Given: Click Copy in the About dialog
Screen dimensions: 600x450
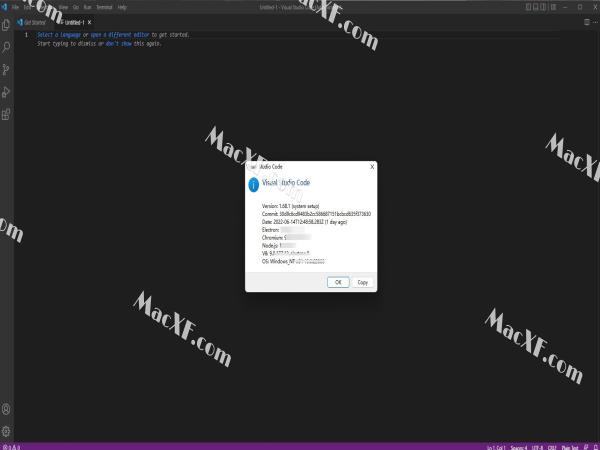Looking at the screenshot, I should 362,282.
